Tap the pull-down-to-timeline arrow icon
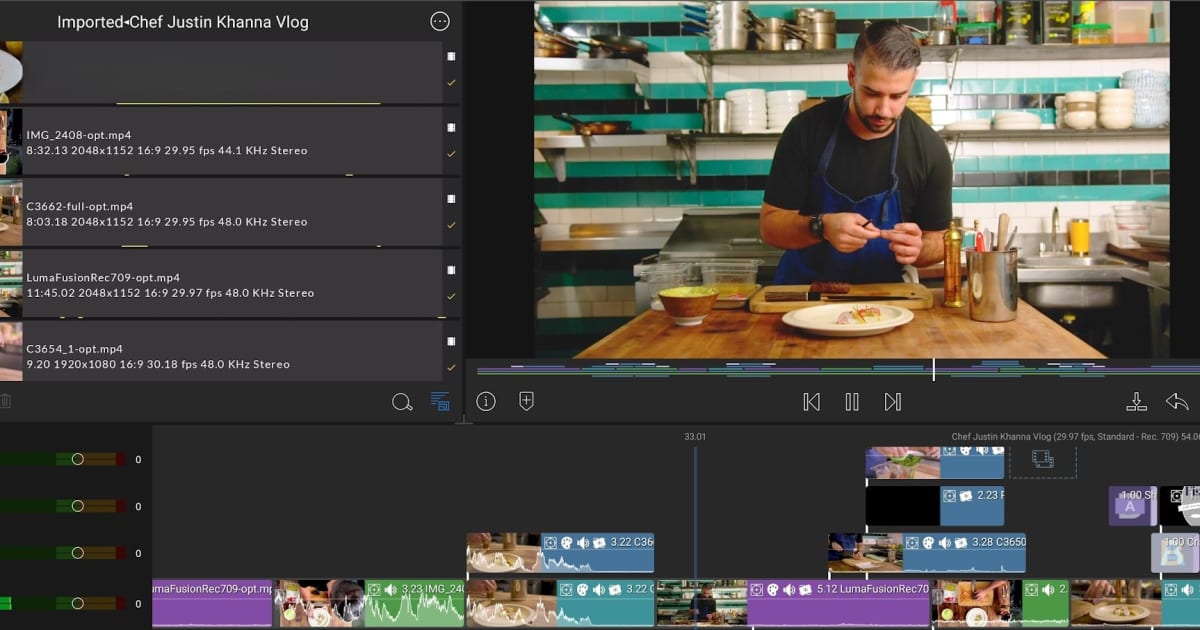Screen dimensions: 1200x630 [1137, 401]
